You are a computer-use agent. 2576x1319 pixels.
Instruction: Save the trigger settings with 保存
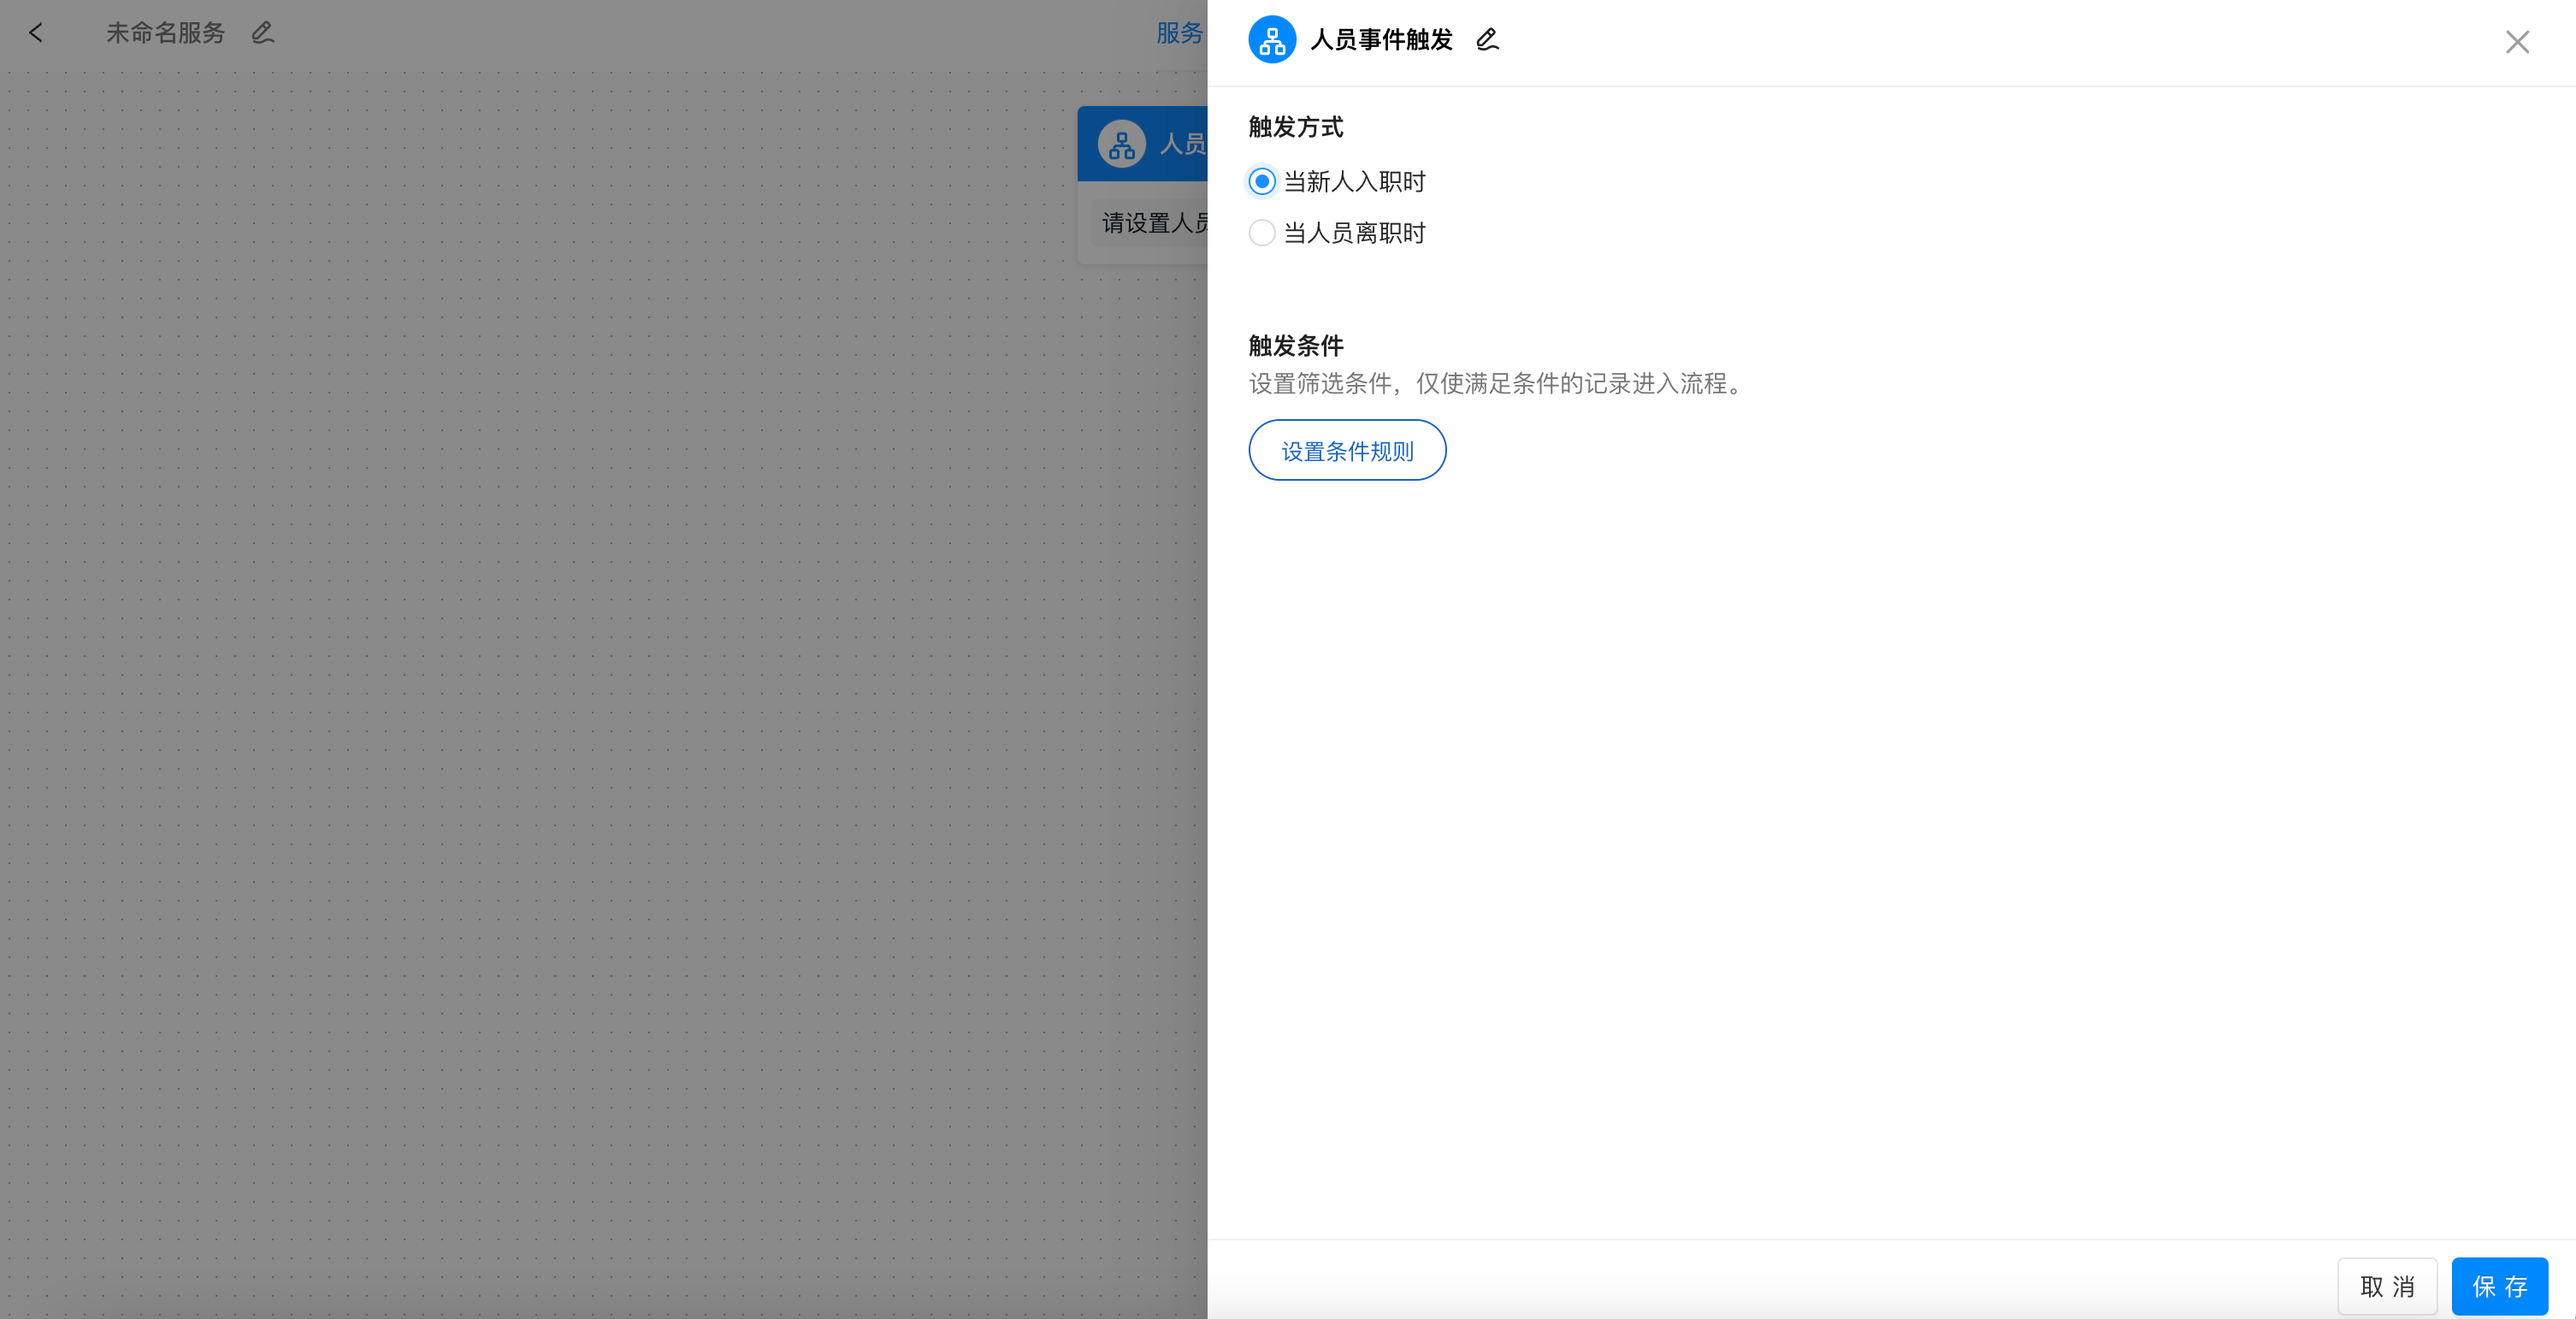click(2500, 1286)
